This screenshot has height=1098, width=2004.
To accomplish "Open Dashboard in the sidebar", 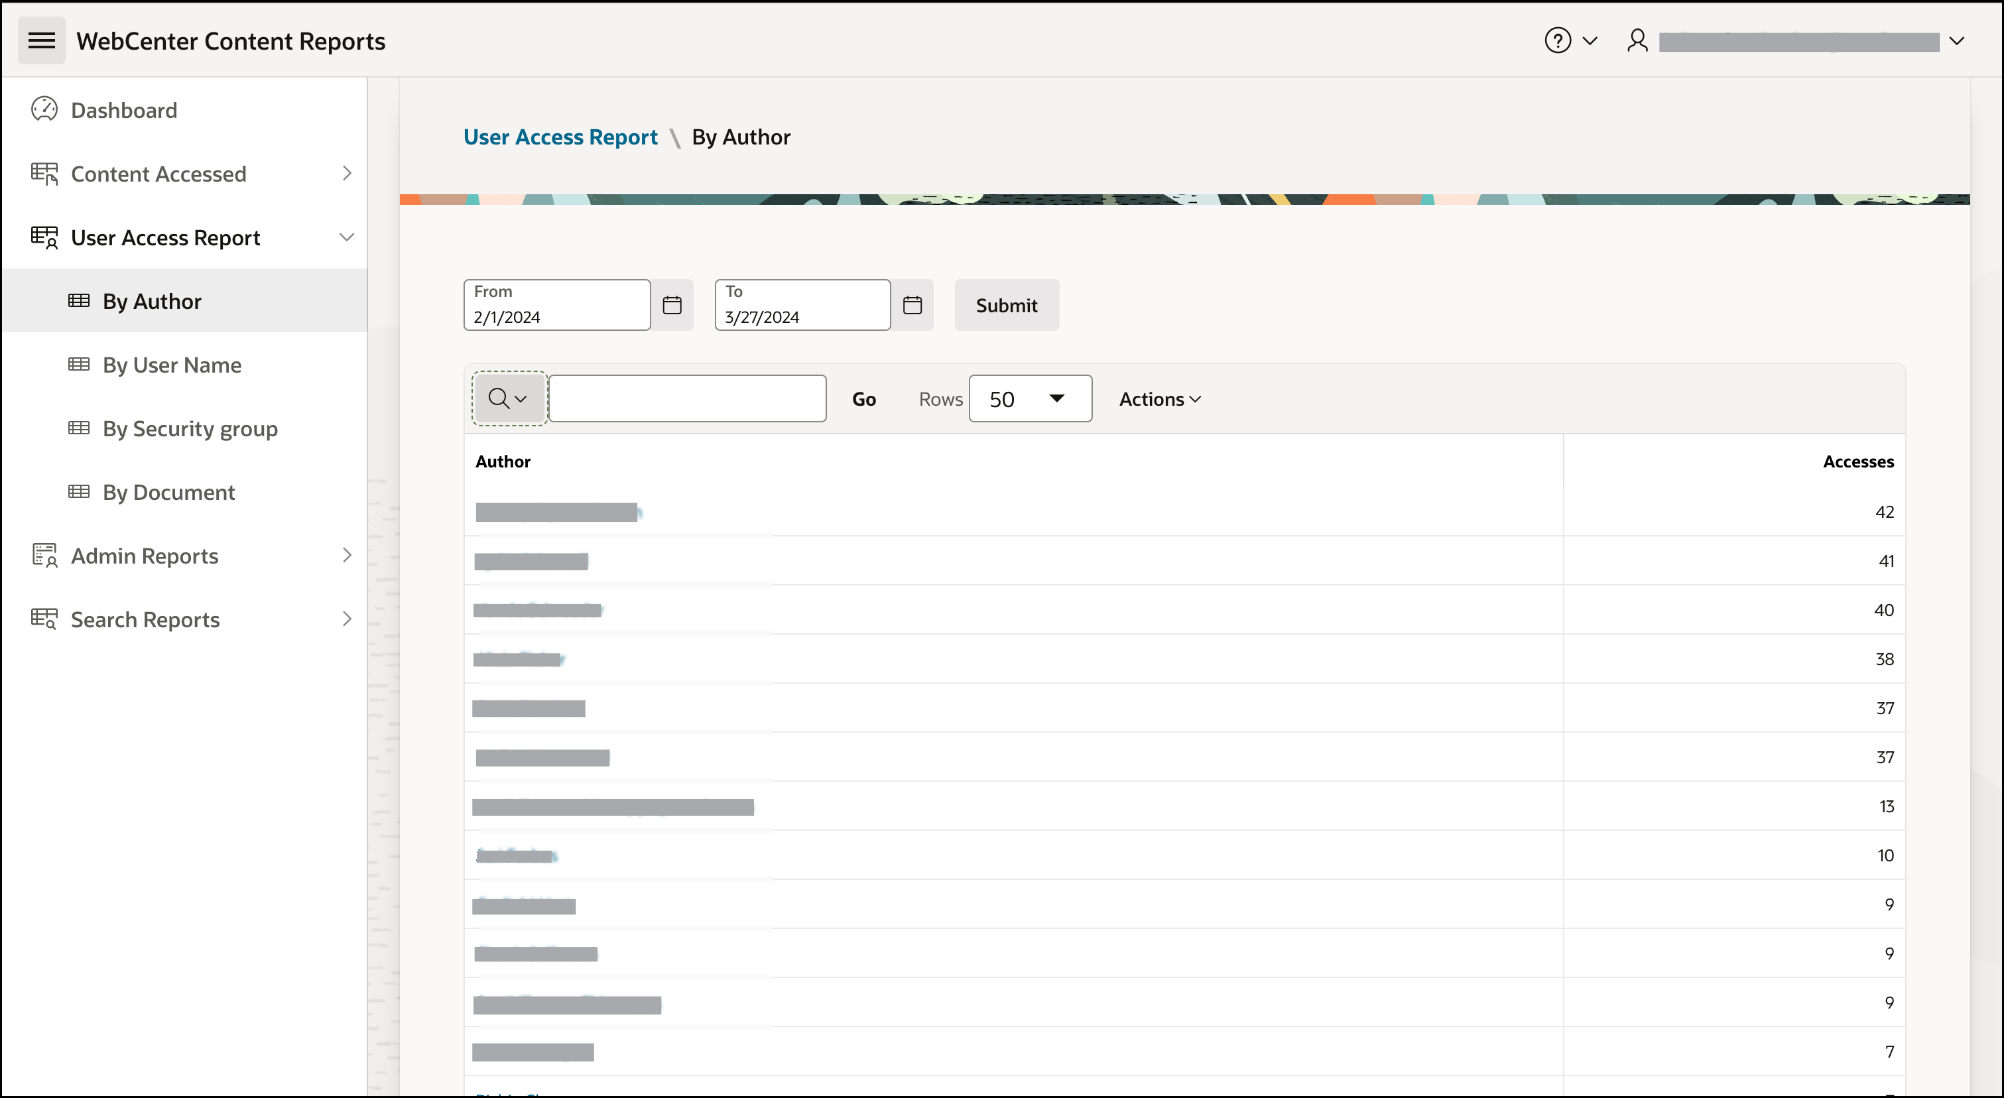I will click(124, 110).
